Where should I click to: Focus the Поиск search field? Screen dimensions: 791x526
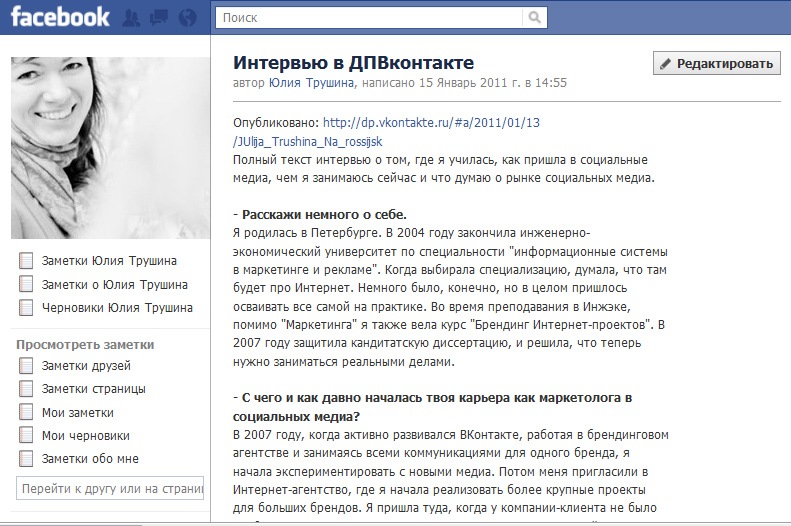coord(369,18)
